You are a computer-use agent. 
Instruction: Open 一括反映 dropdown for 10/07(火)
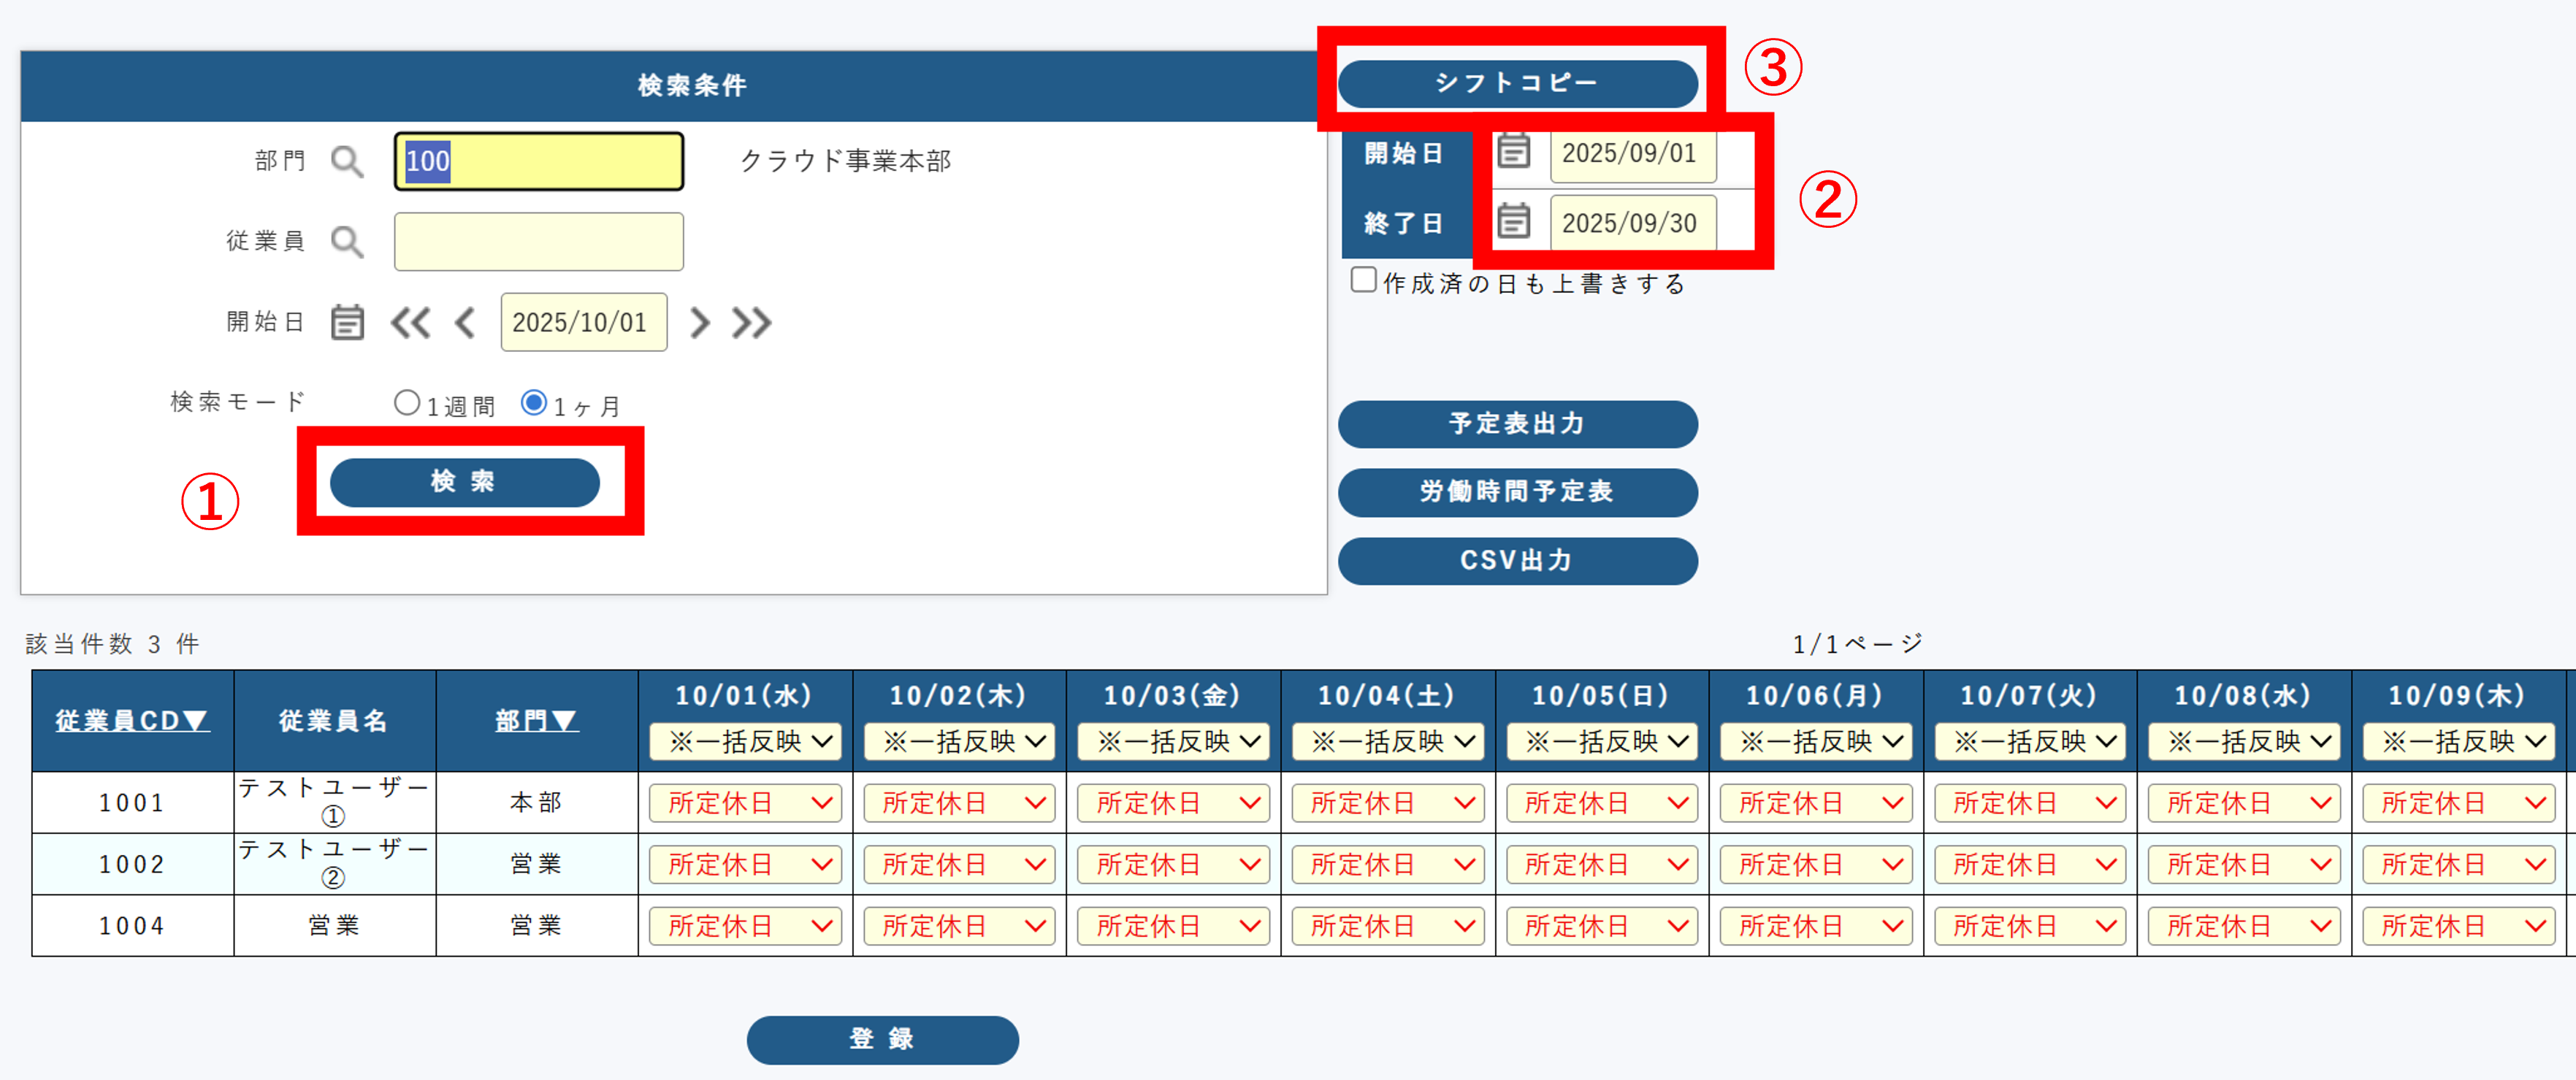point(2030,742)
